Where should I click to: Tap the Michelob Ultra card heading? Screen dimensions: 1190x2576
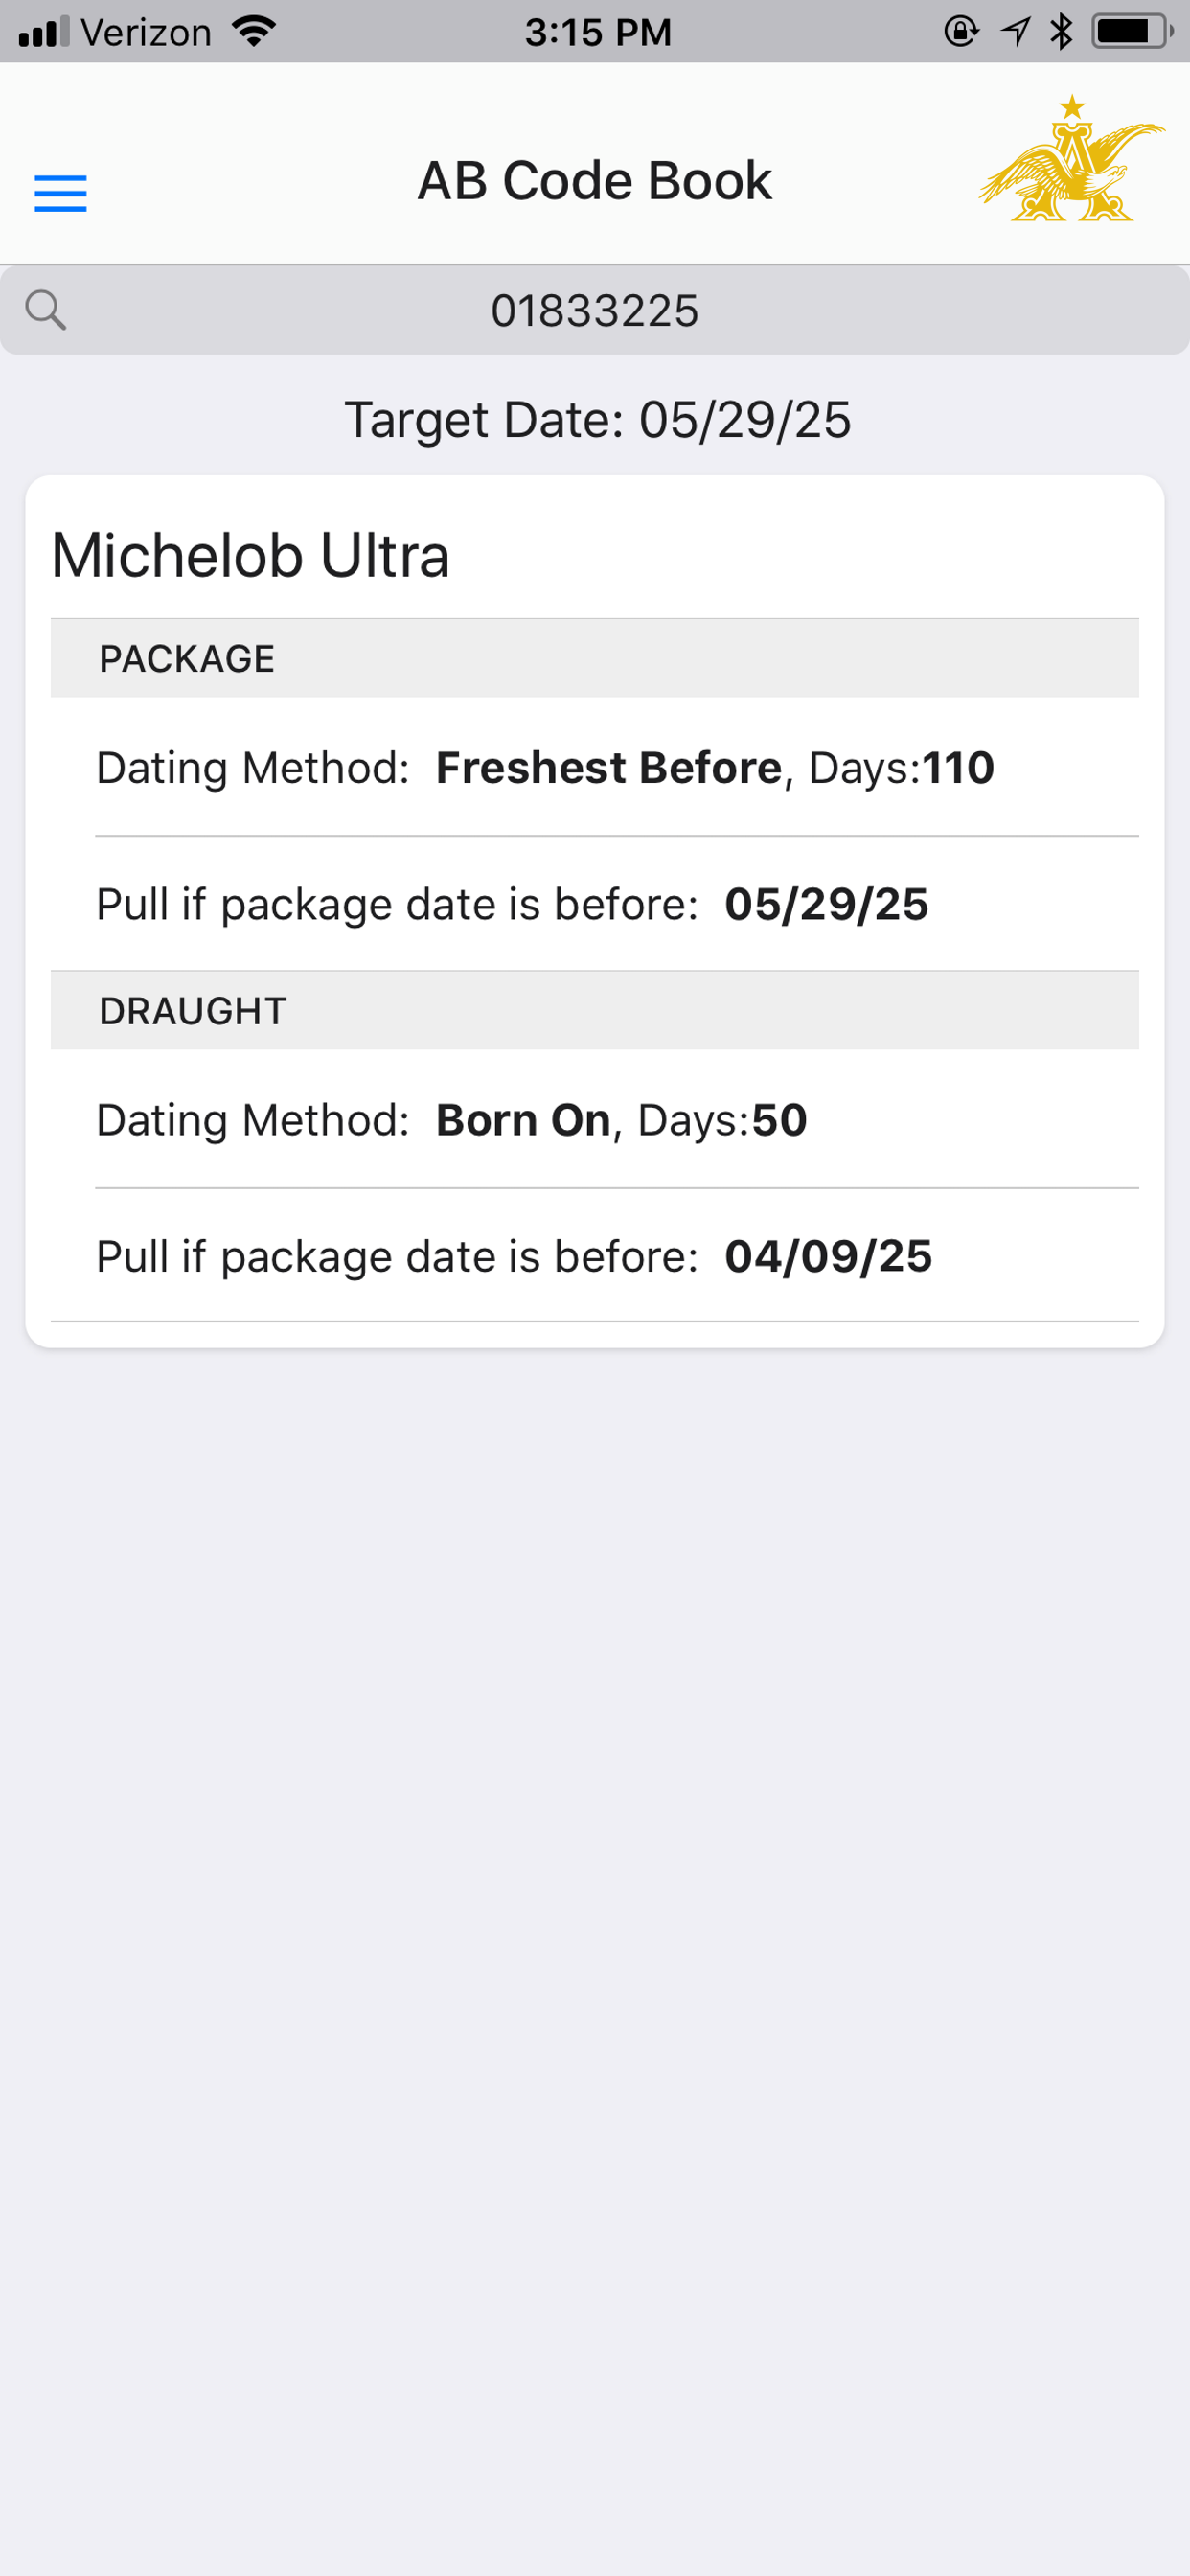(251, 555)
